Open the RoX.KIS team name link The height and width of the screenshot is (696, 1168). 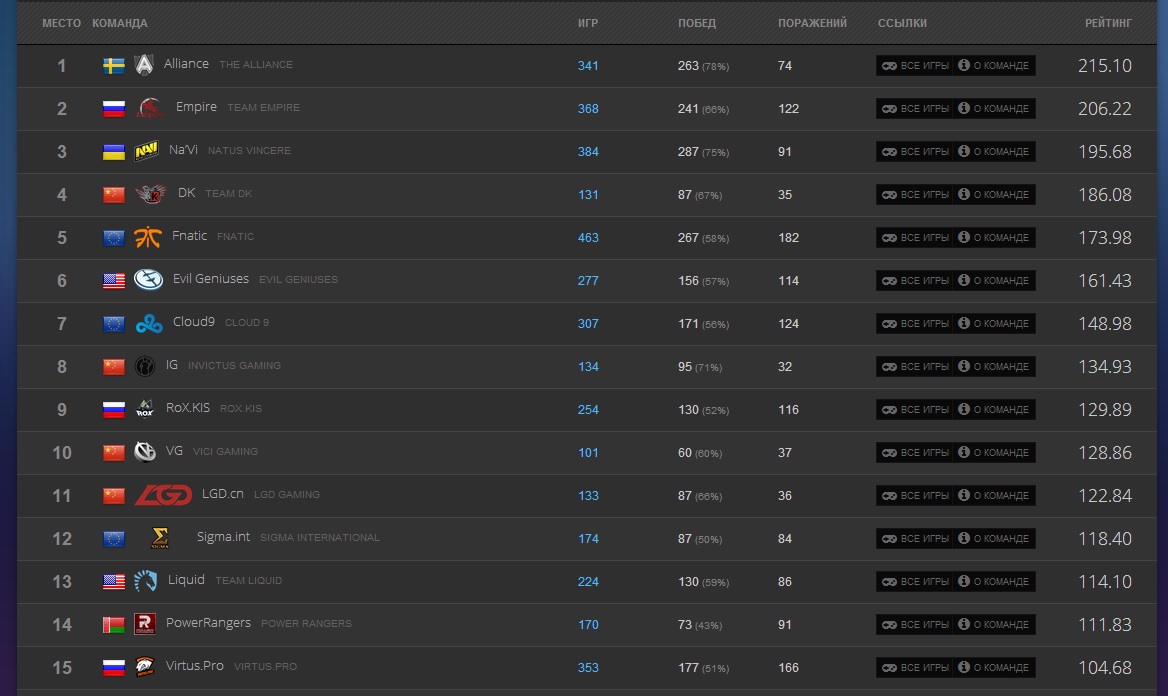pos(188,408)
